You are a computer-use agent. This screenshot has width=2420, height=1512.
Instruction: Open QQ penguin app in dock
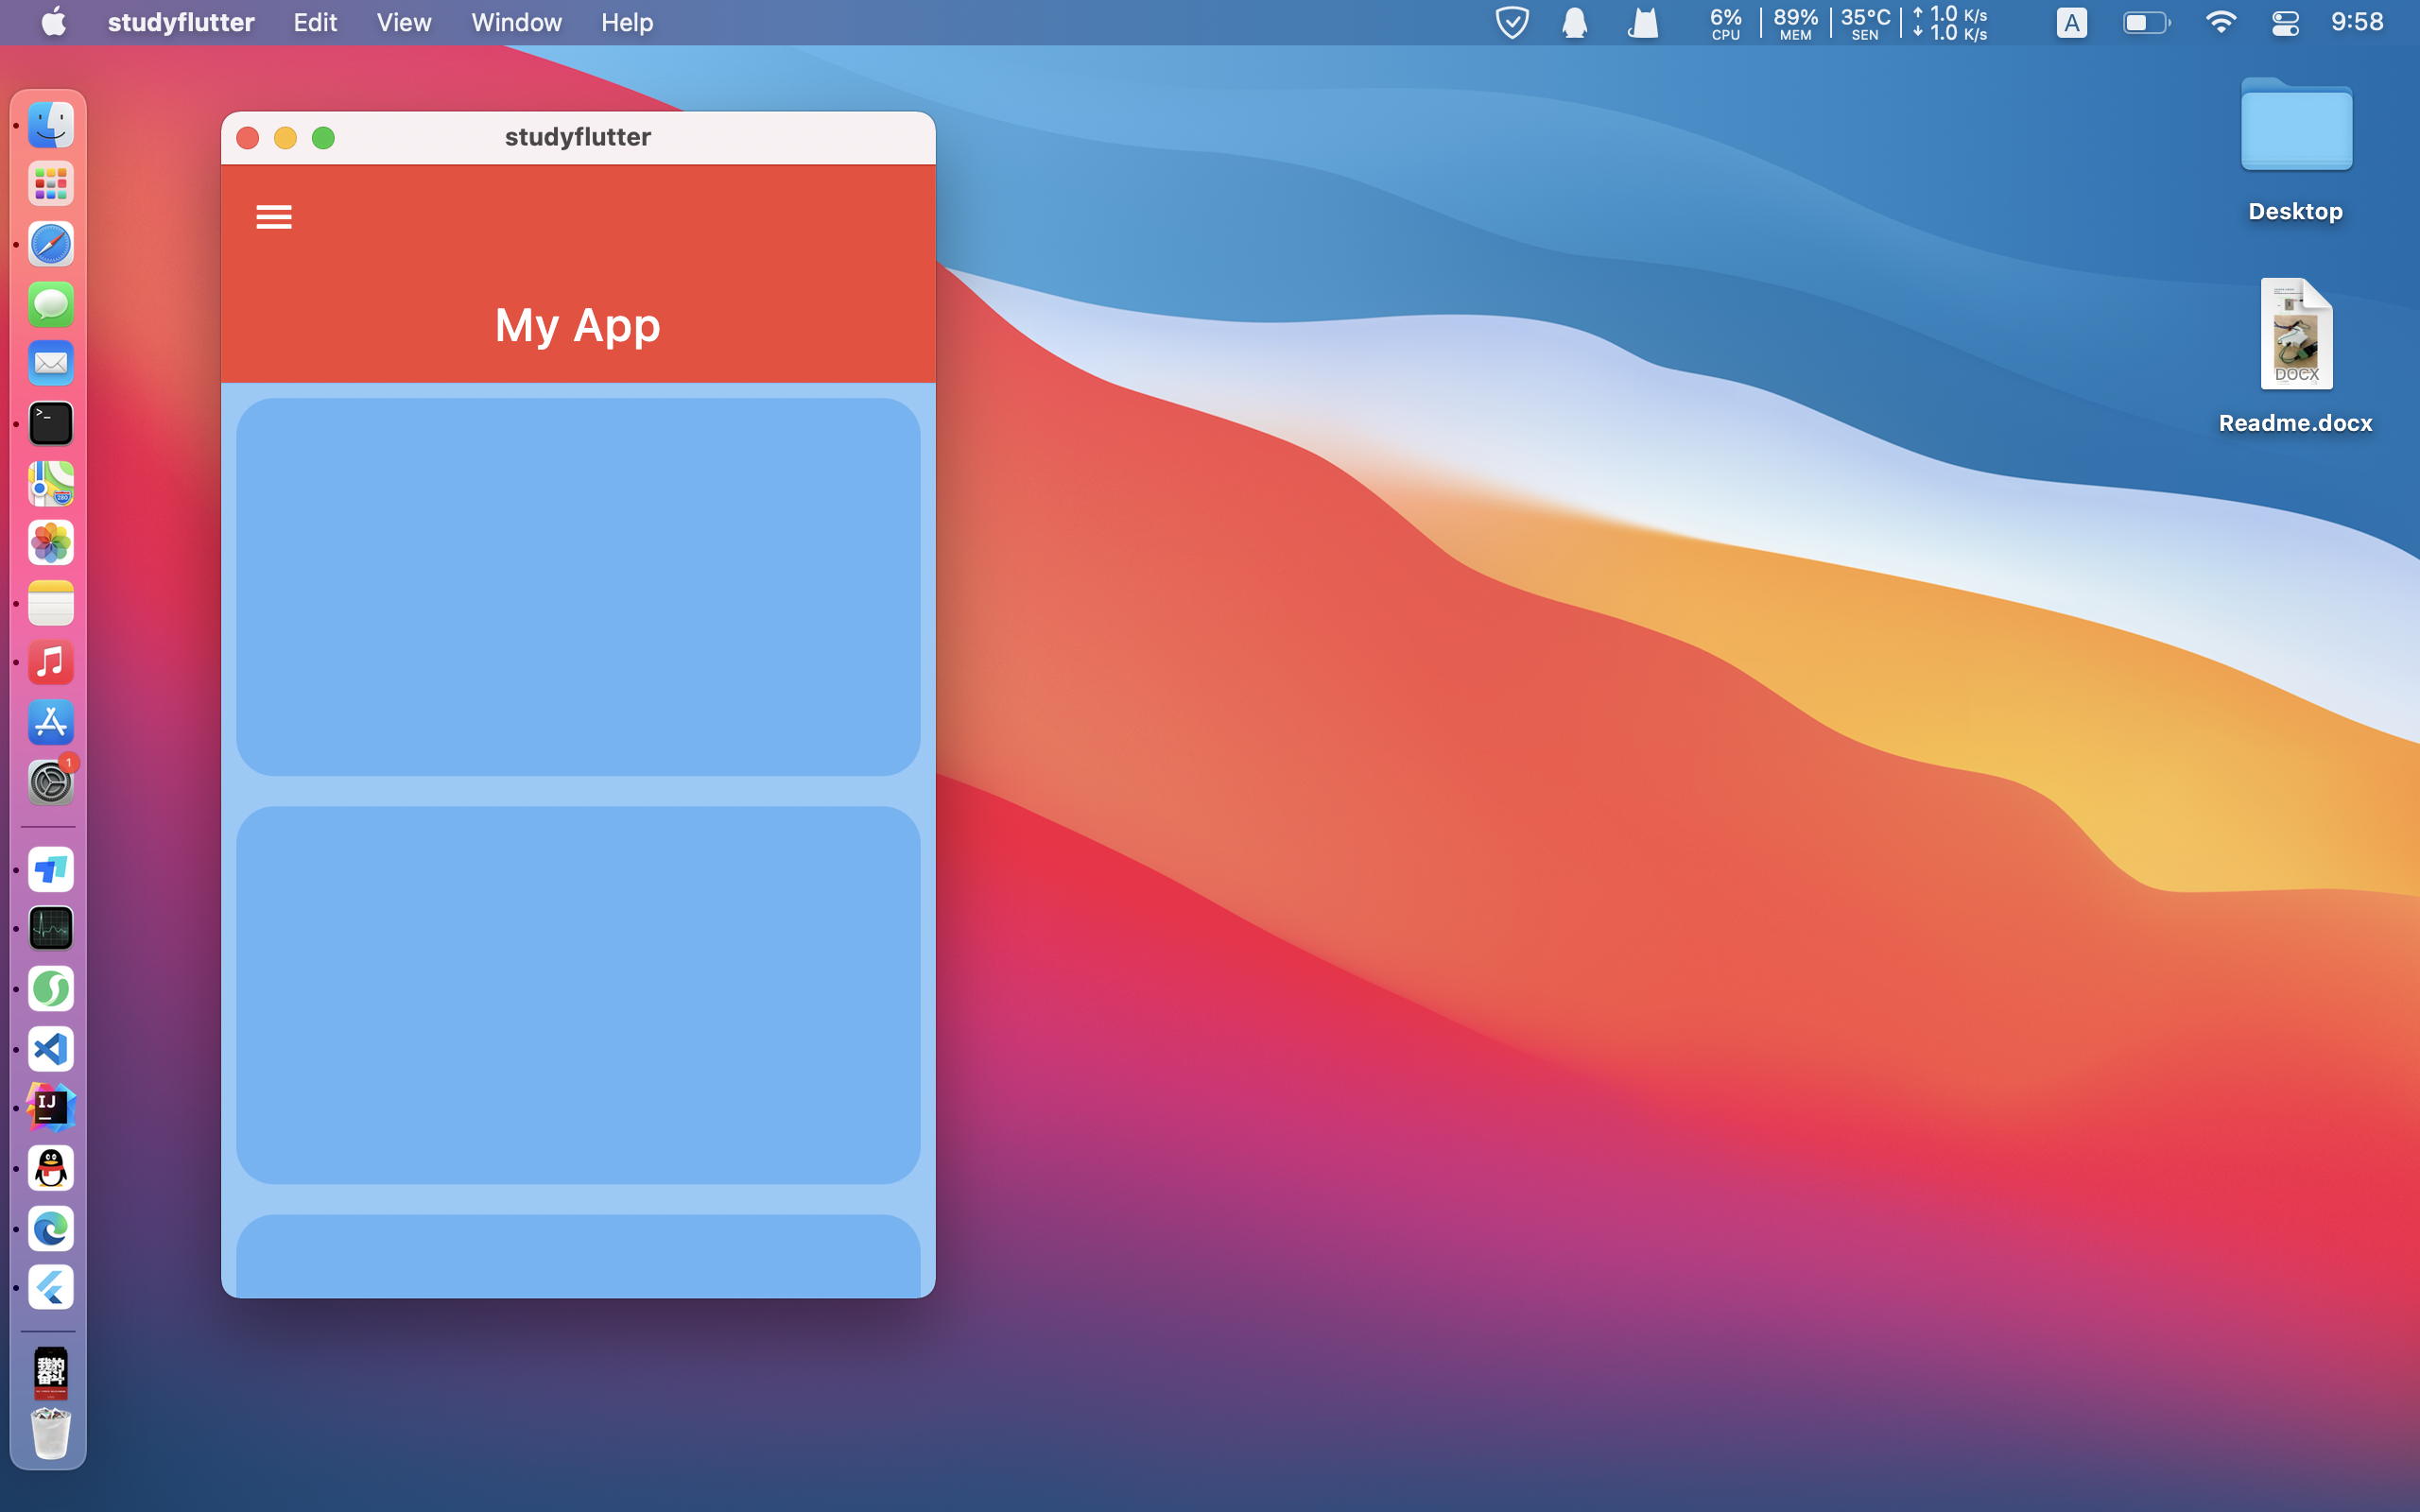tap(50, 1168)
